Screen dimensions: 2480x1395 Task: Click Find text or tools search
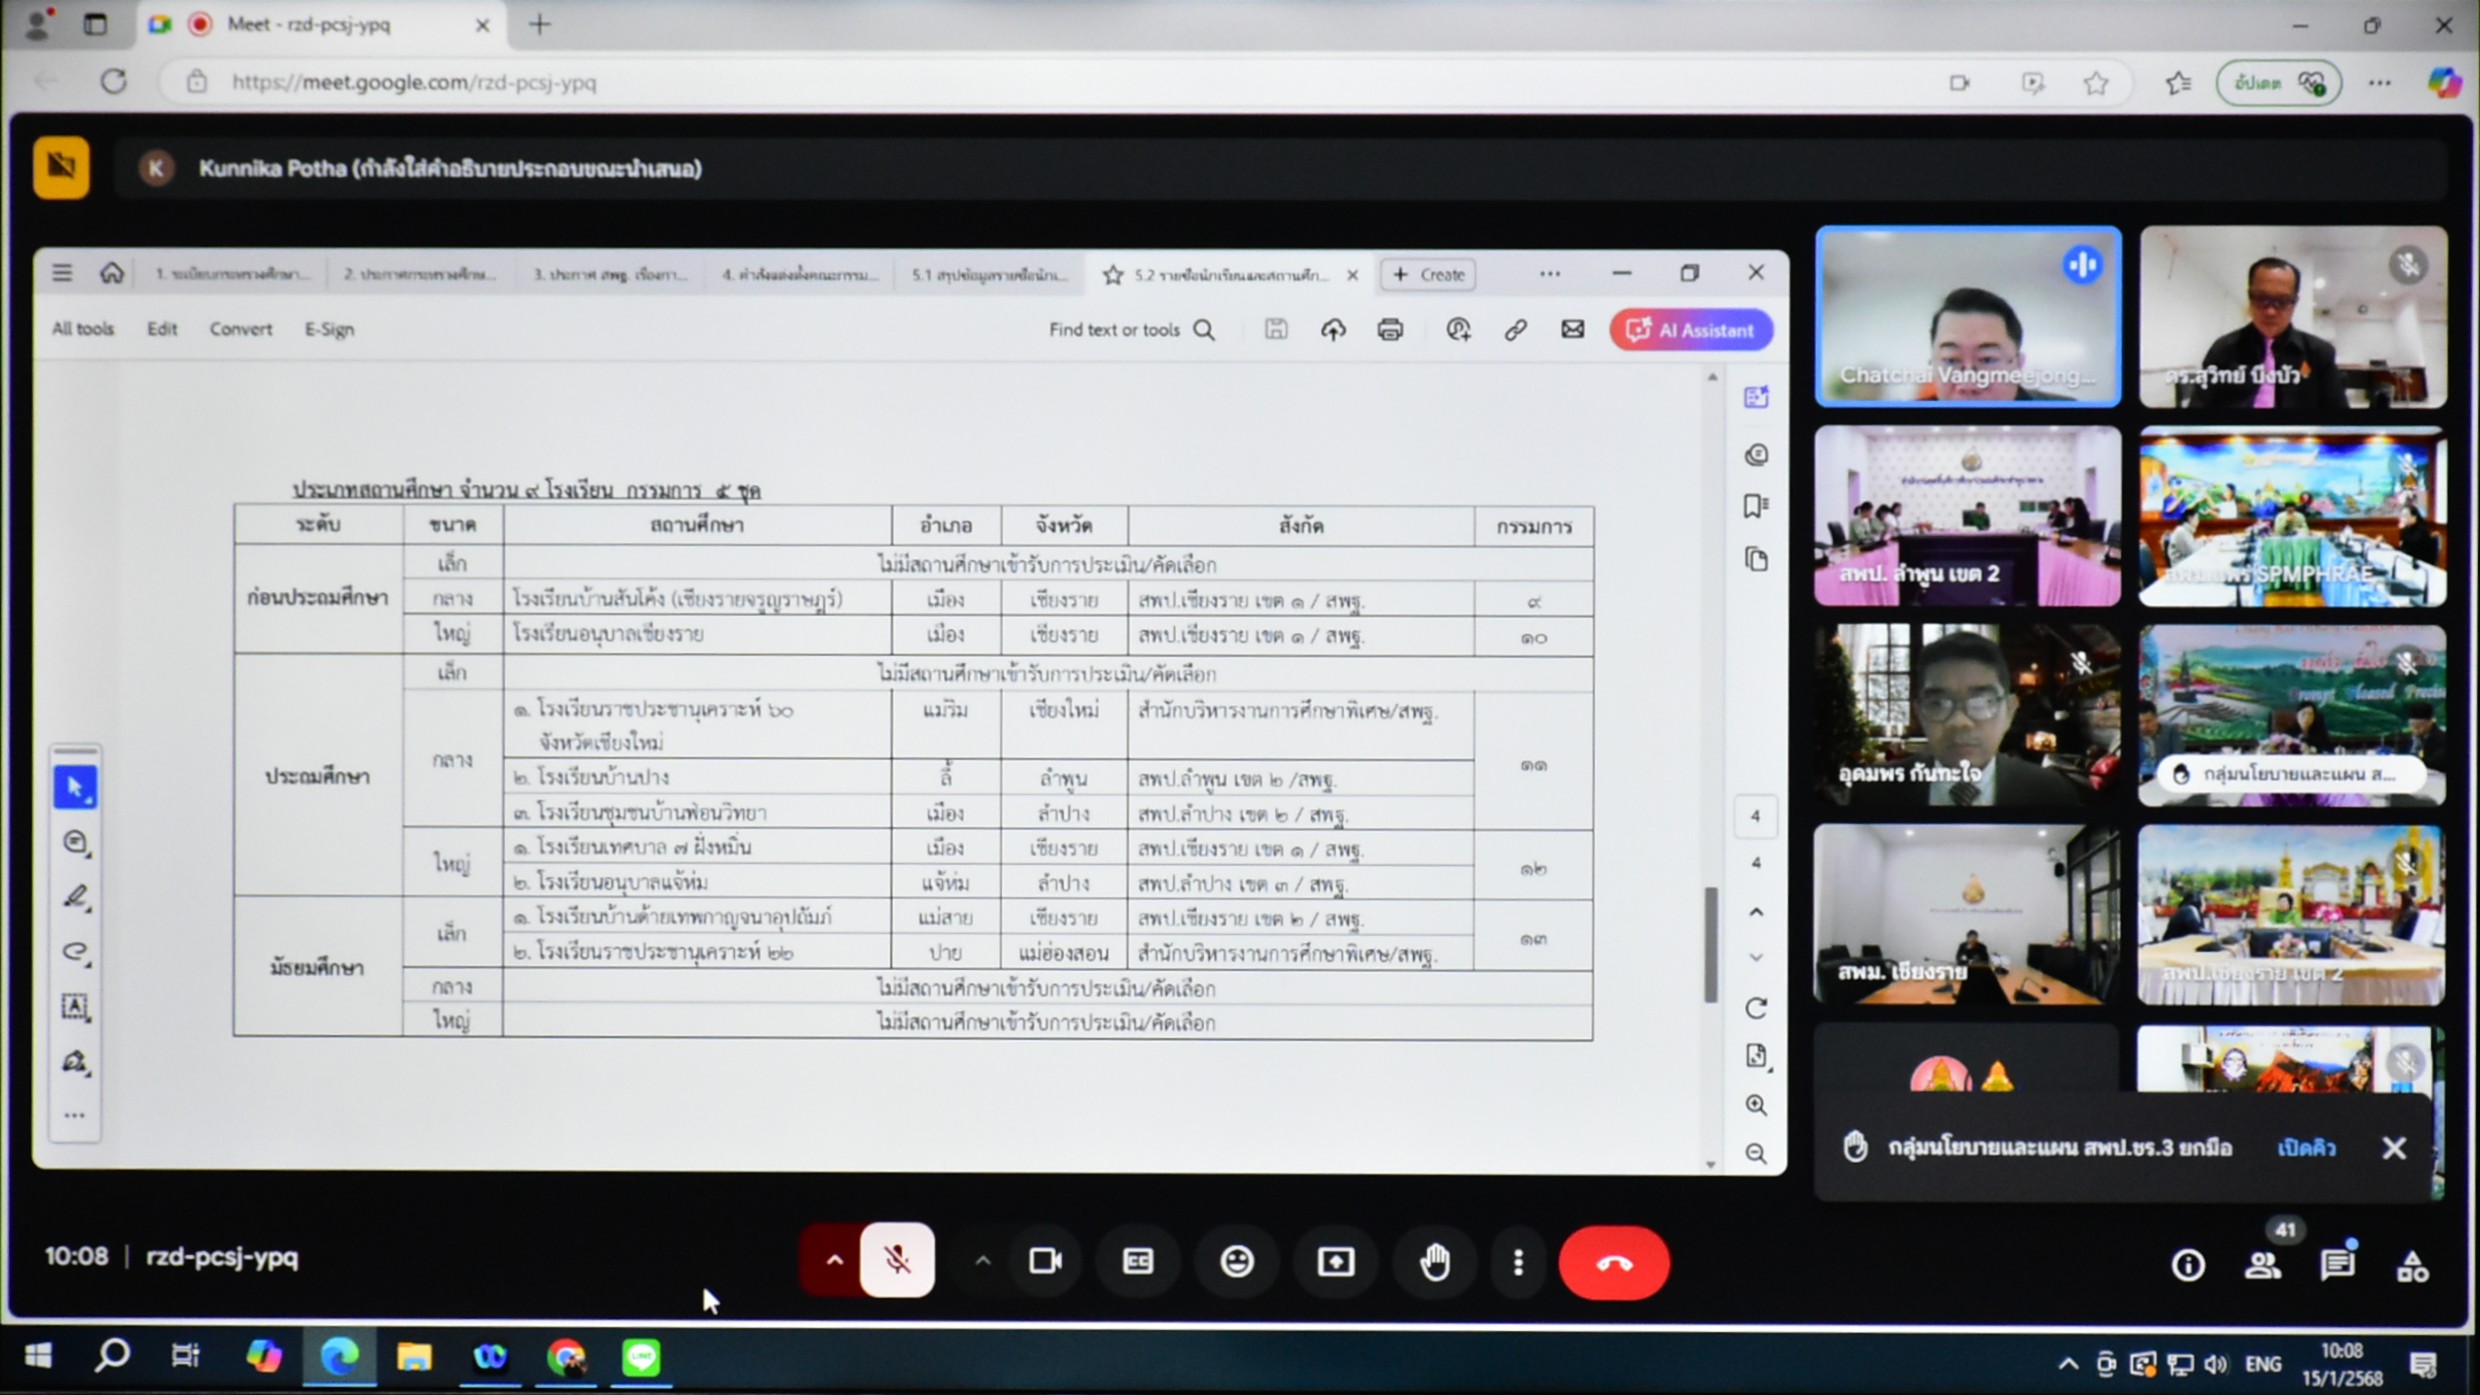(1132, 329)
